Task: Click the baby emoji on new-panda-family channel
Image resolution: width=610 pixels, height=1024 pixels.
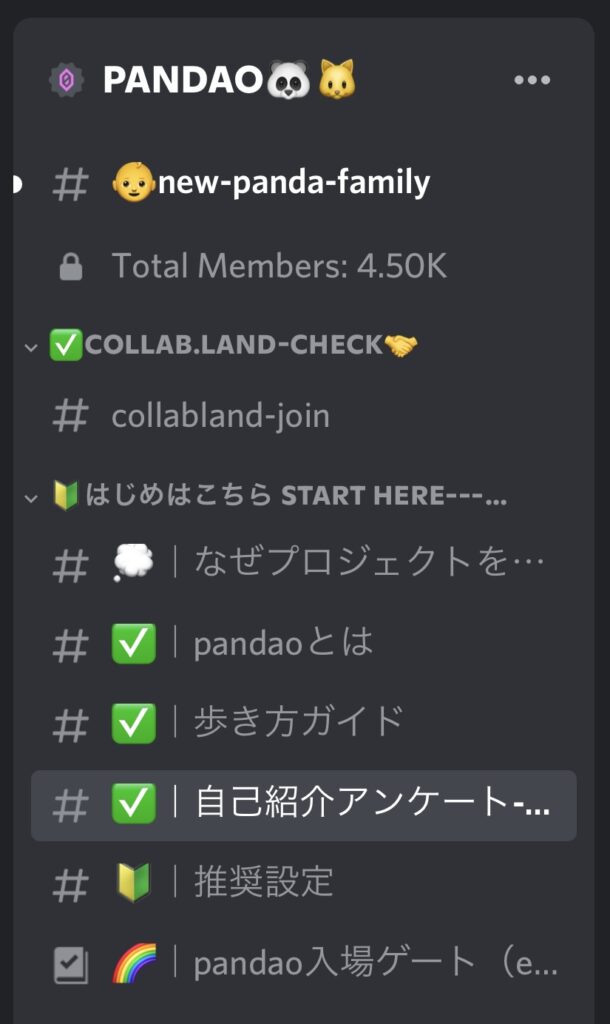Action: coord(133,183)
